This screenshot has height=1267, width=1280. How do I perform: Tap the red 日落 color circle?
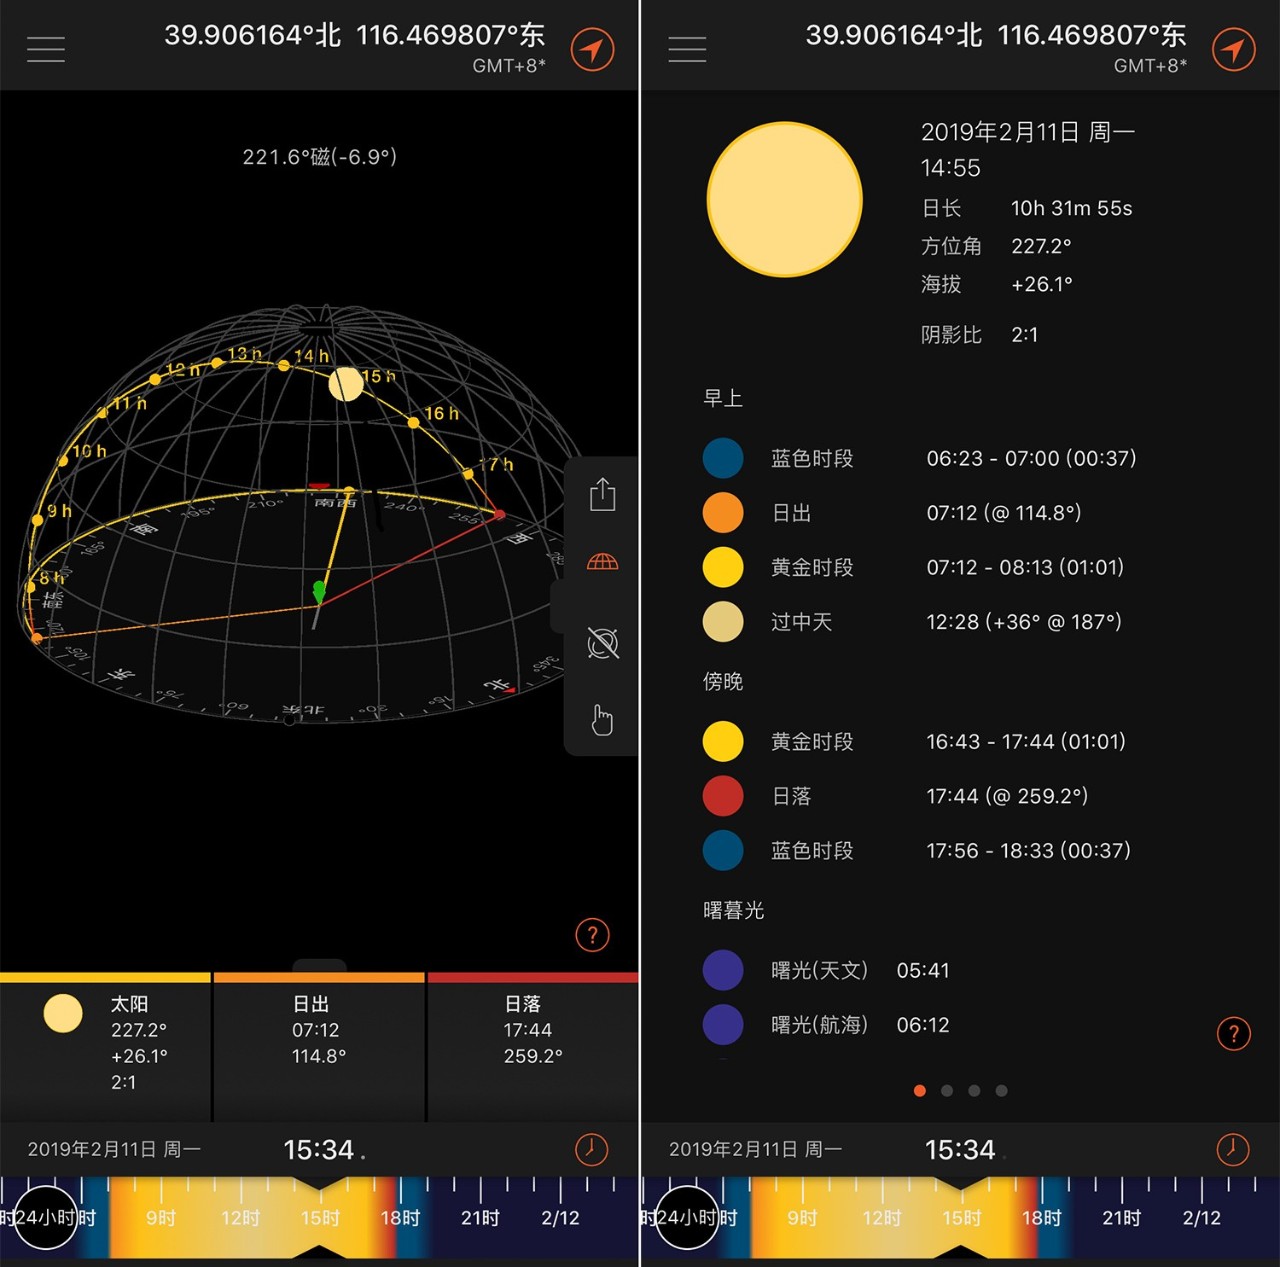pos(723,796)
